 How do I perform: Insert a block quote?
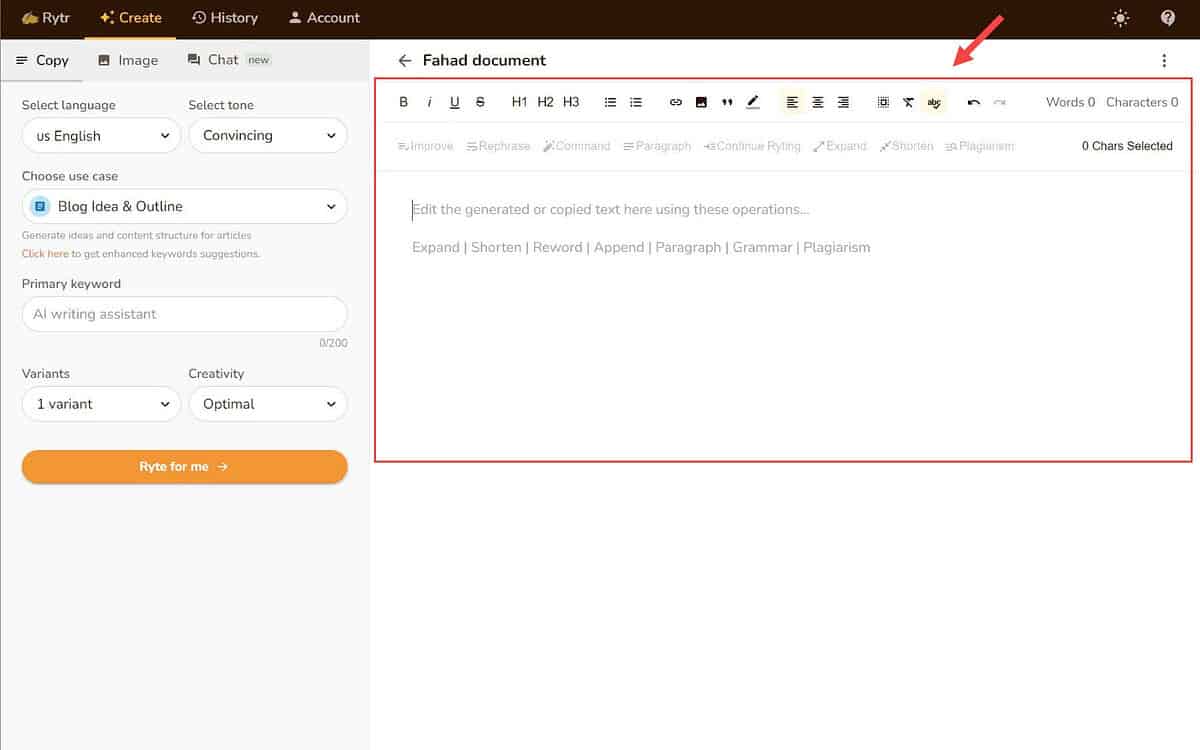(727, 102)
